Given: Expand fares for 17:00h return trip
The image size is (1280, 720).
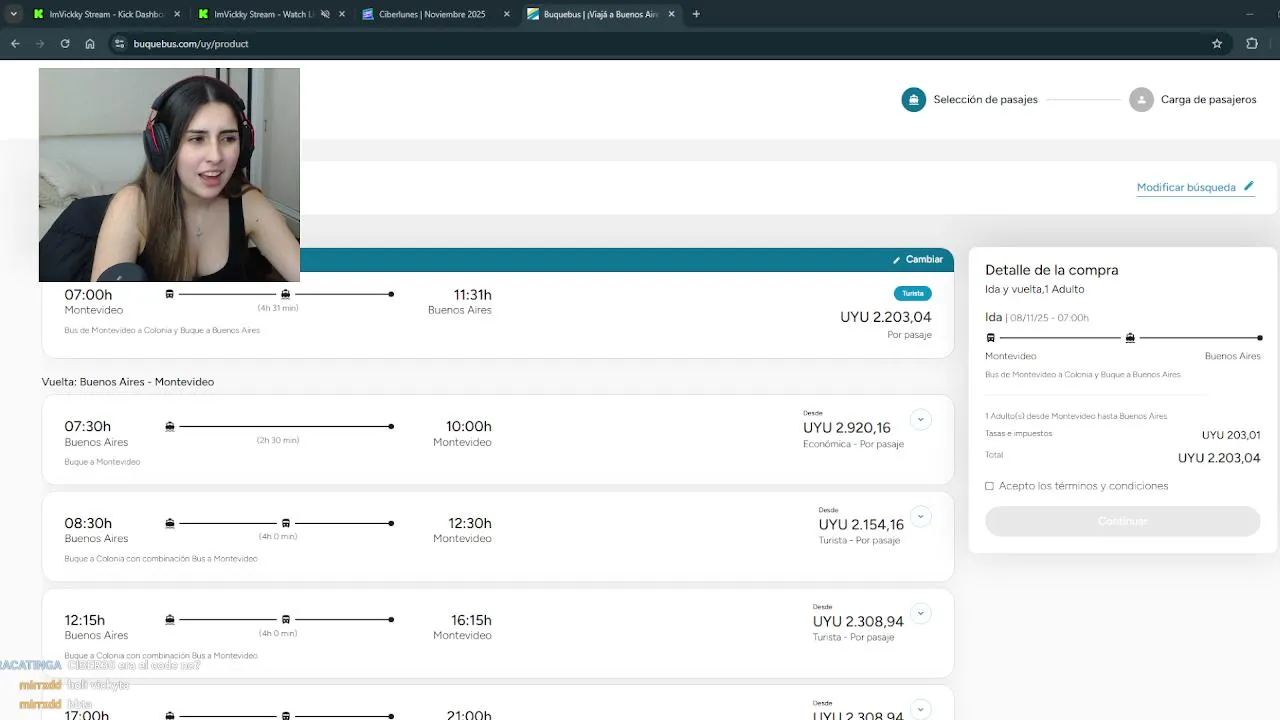Looking at the screenshot, I should coord(921,709).
